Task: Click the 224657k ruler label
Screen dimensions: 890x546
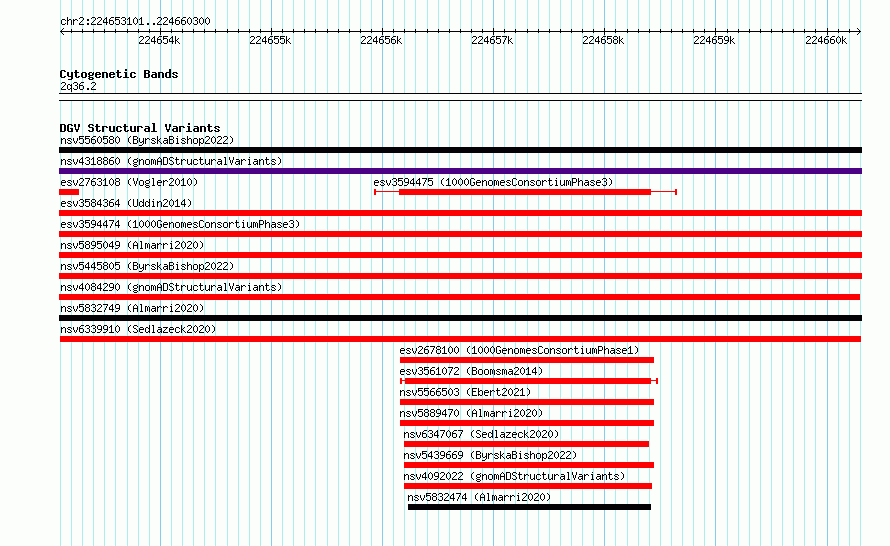Action: 492,40
